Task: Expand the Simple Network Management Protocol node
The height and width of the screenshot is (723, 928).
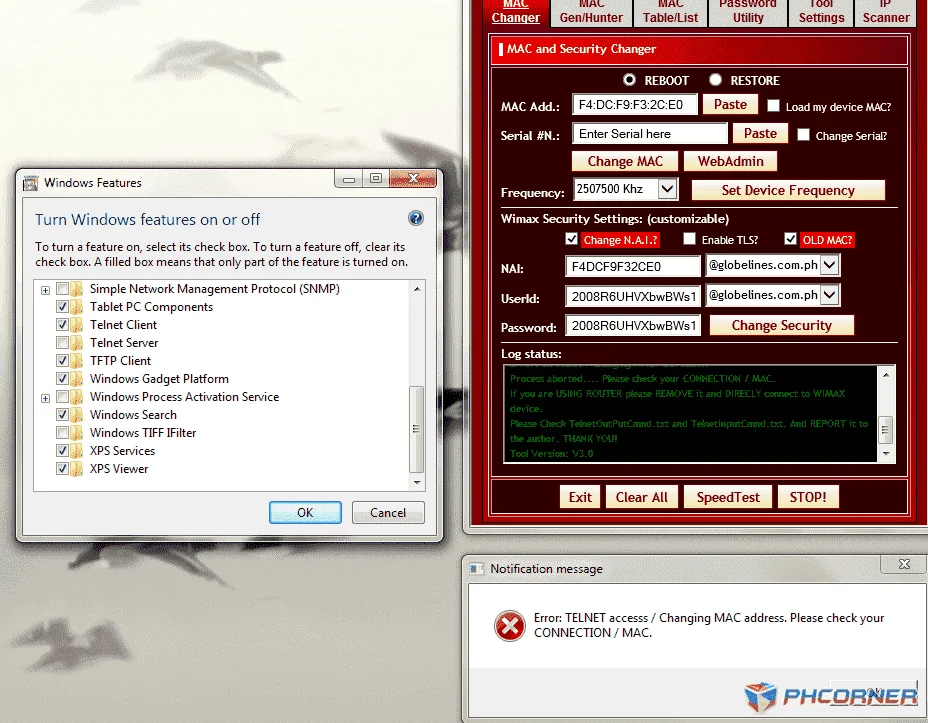Action: [x=45, y=290]
